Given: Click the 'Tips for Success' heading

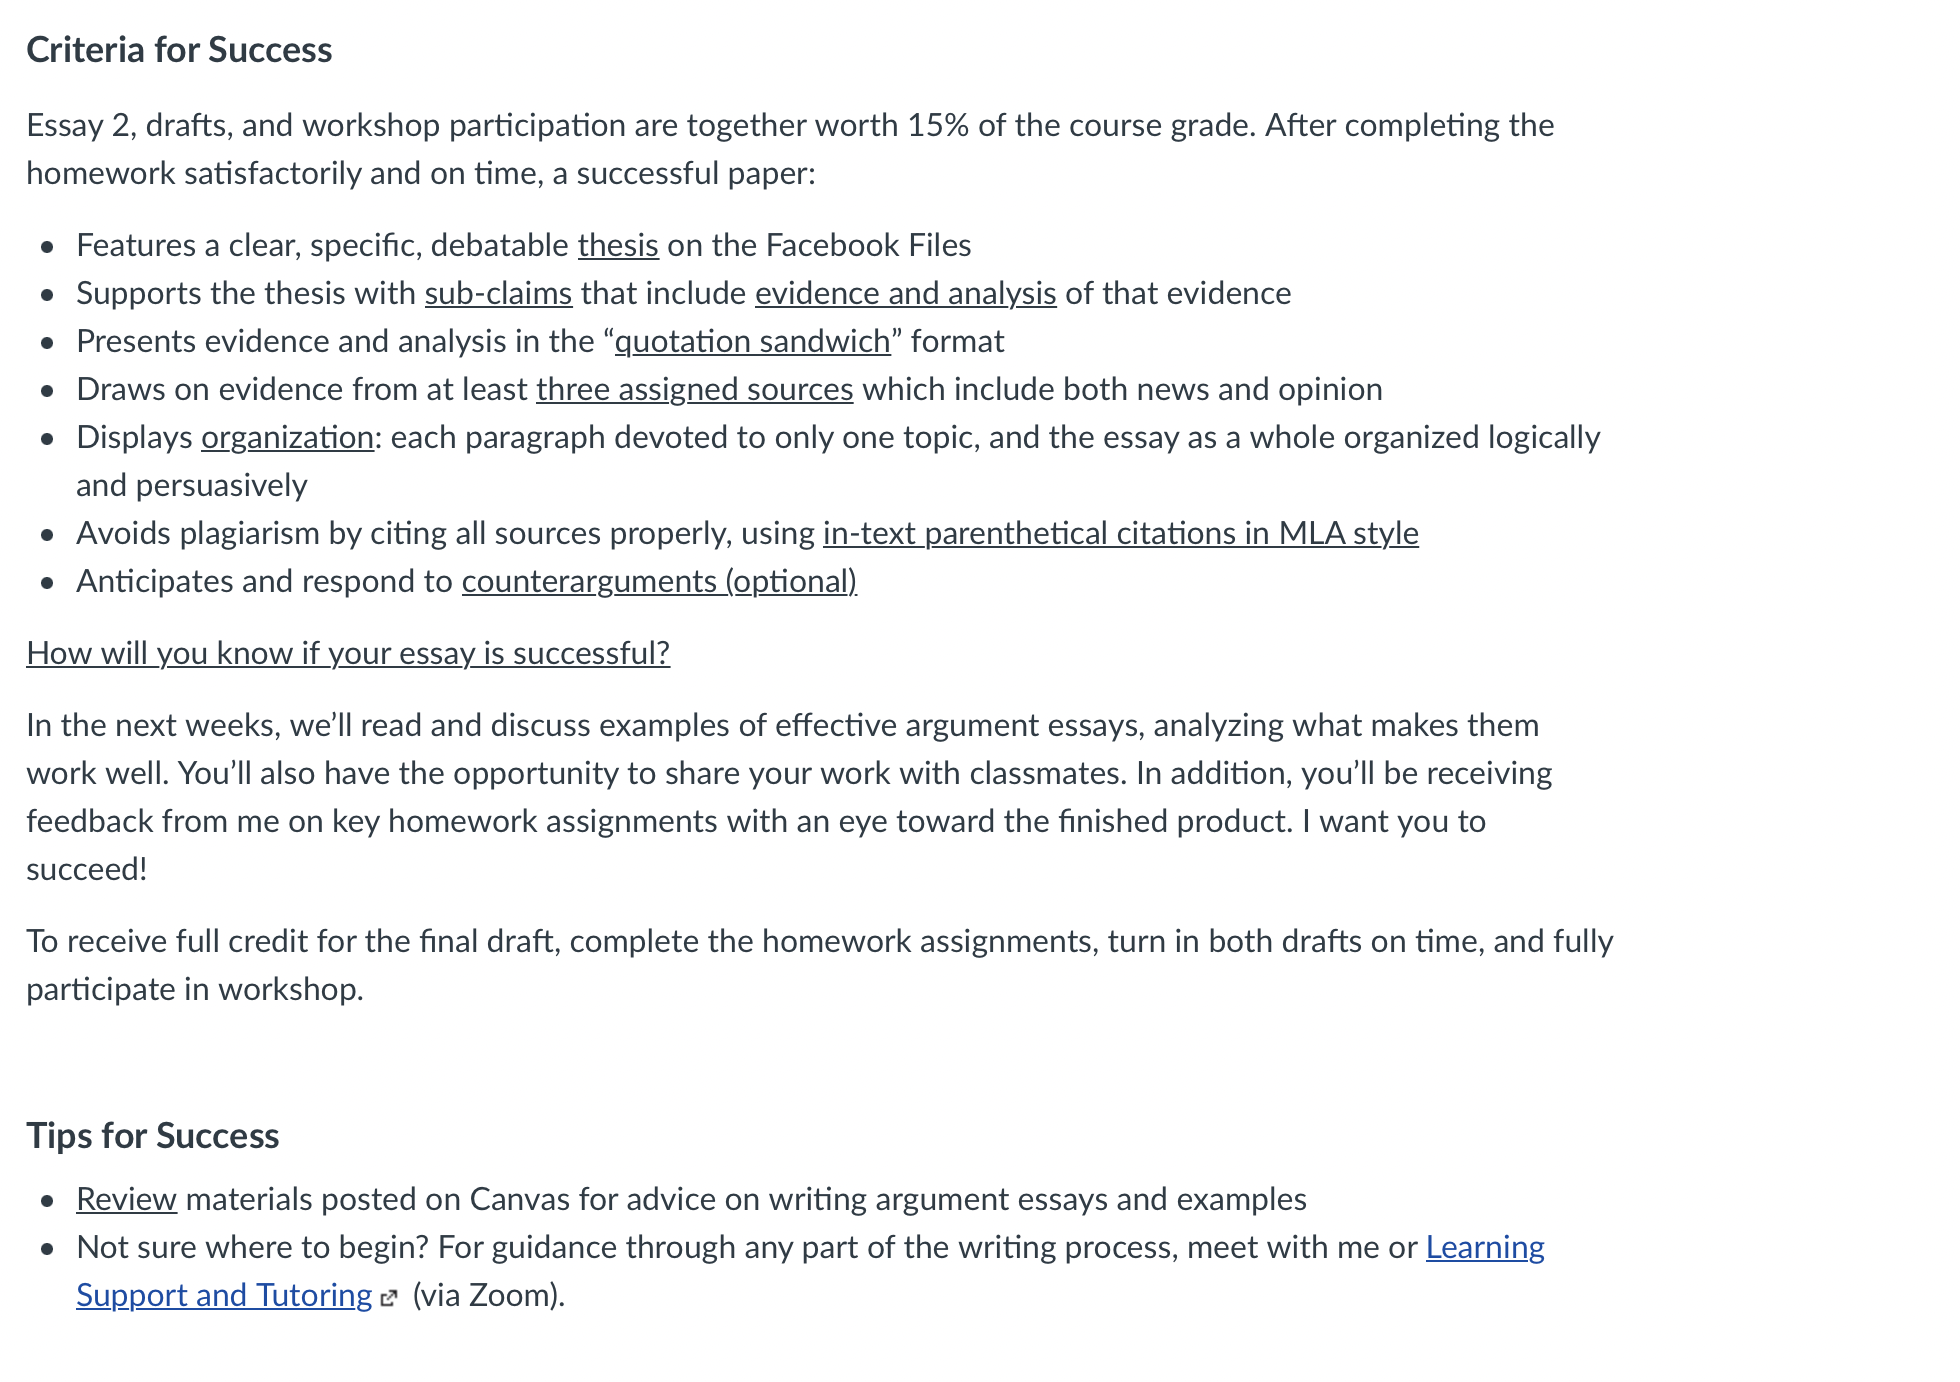Looking at the screenshot, I should (x=152, y=1136).
